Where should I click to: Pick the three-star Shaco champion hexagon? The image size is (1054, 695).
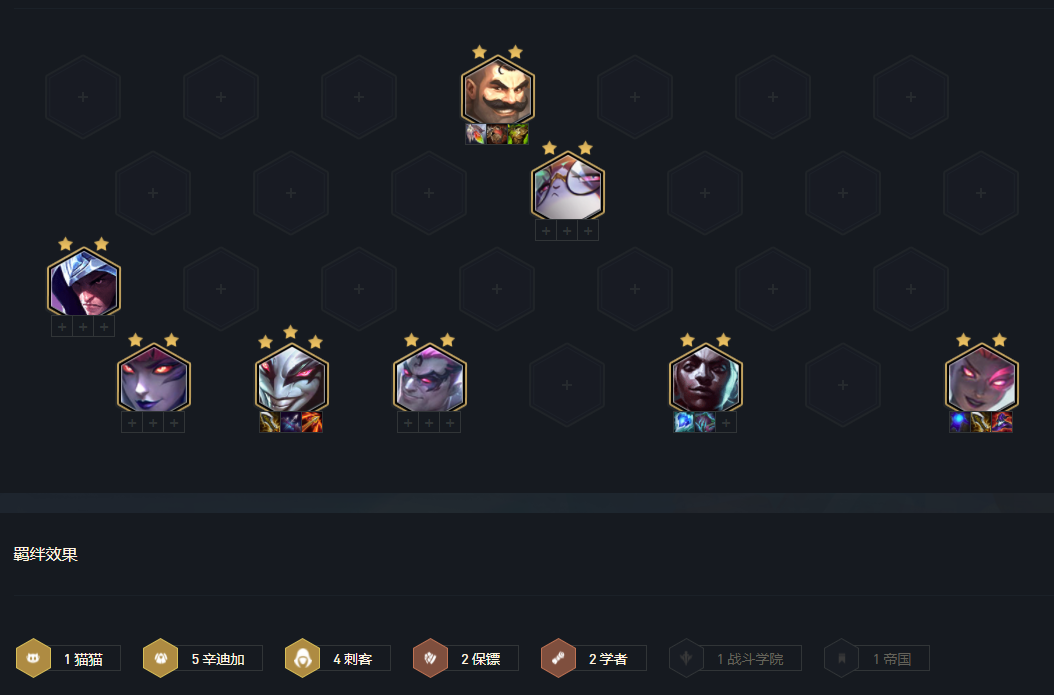coord(292,379)
